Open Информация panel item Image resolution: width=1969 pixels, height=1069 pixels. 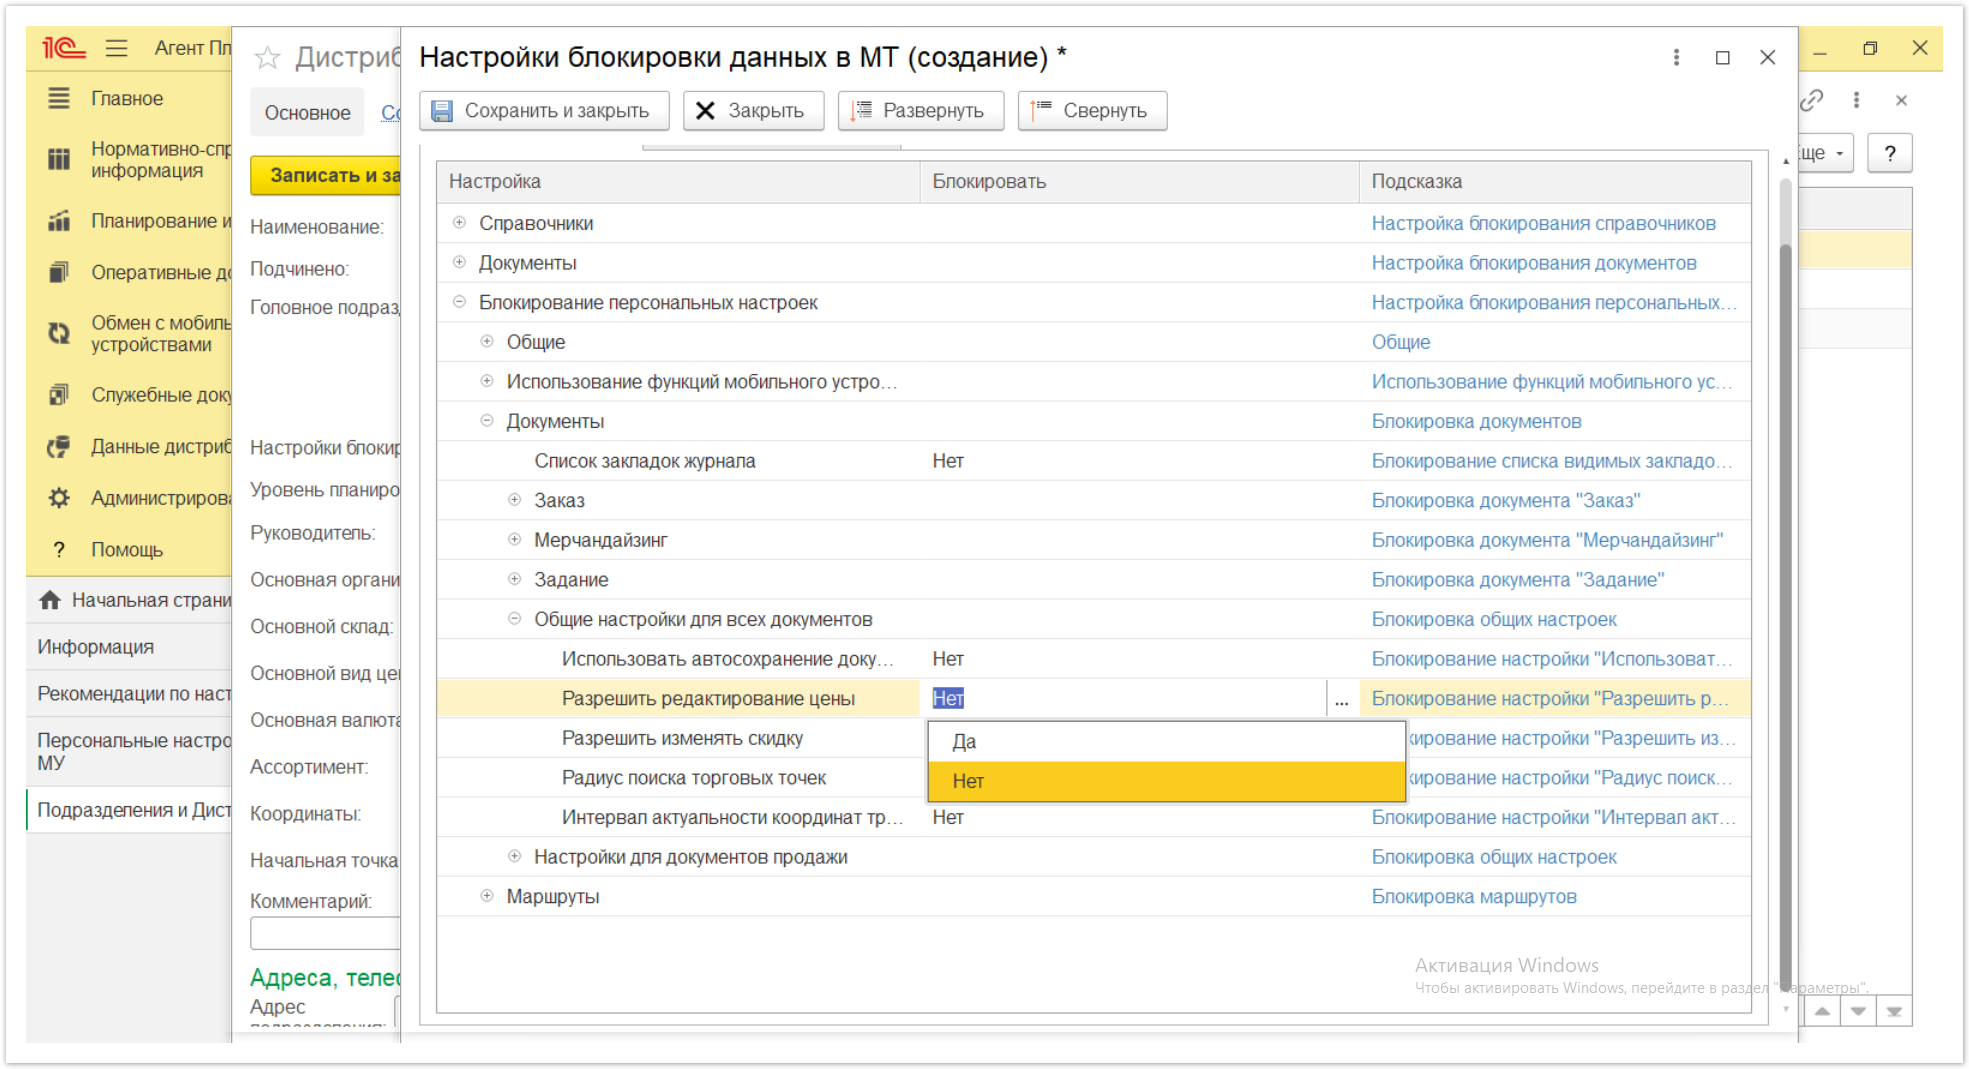tap(129, 647)
